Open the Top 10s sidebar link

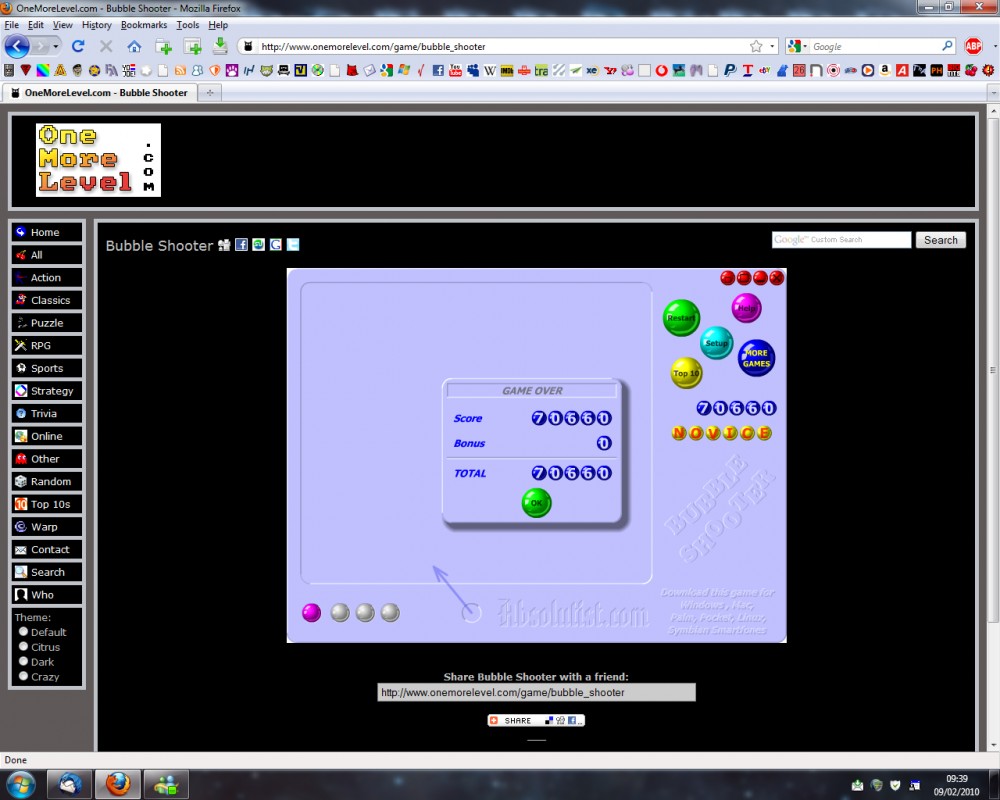click(x=47, y=504)
